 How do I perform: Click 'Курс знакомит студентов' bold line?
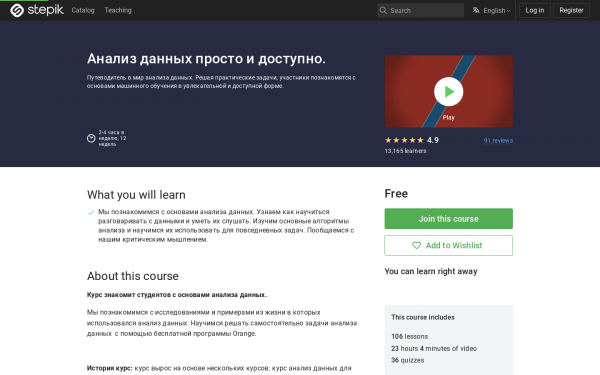pyautogui.click(x=177, y=295)
